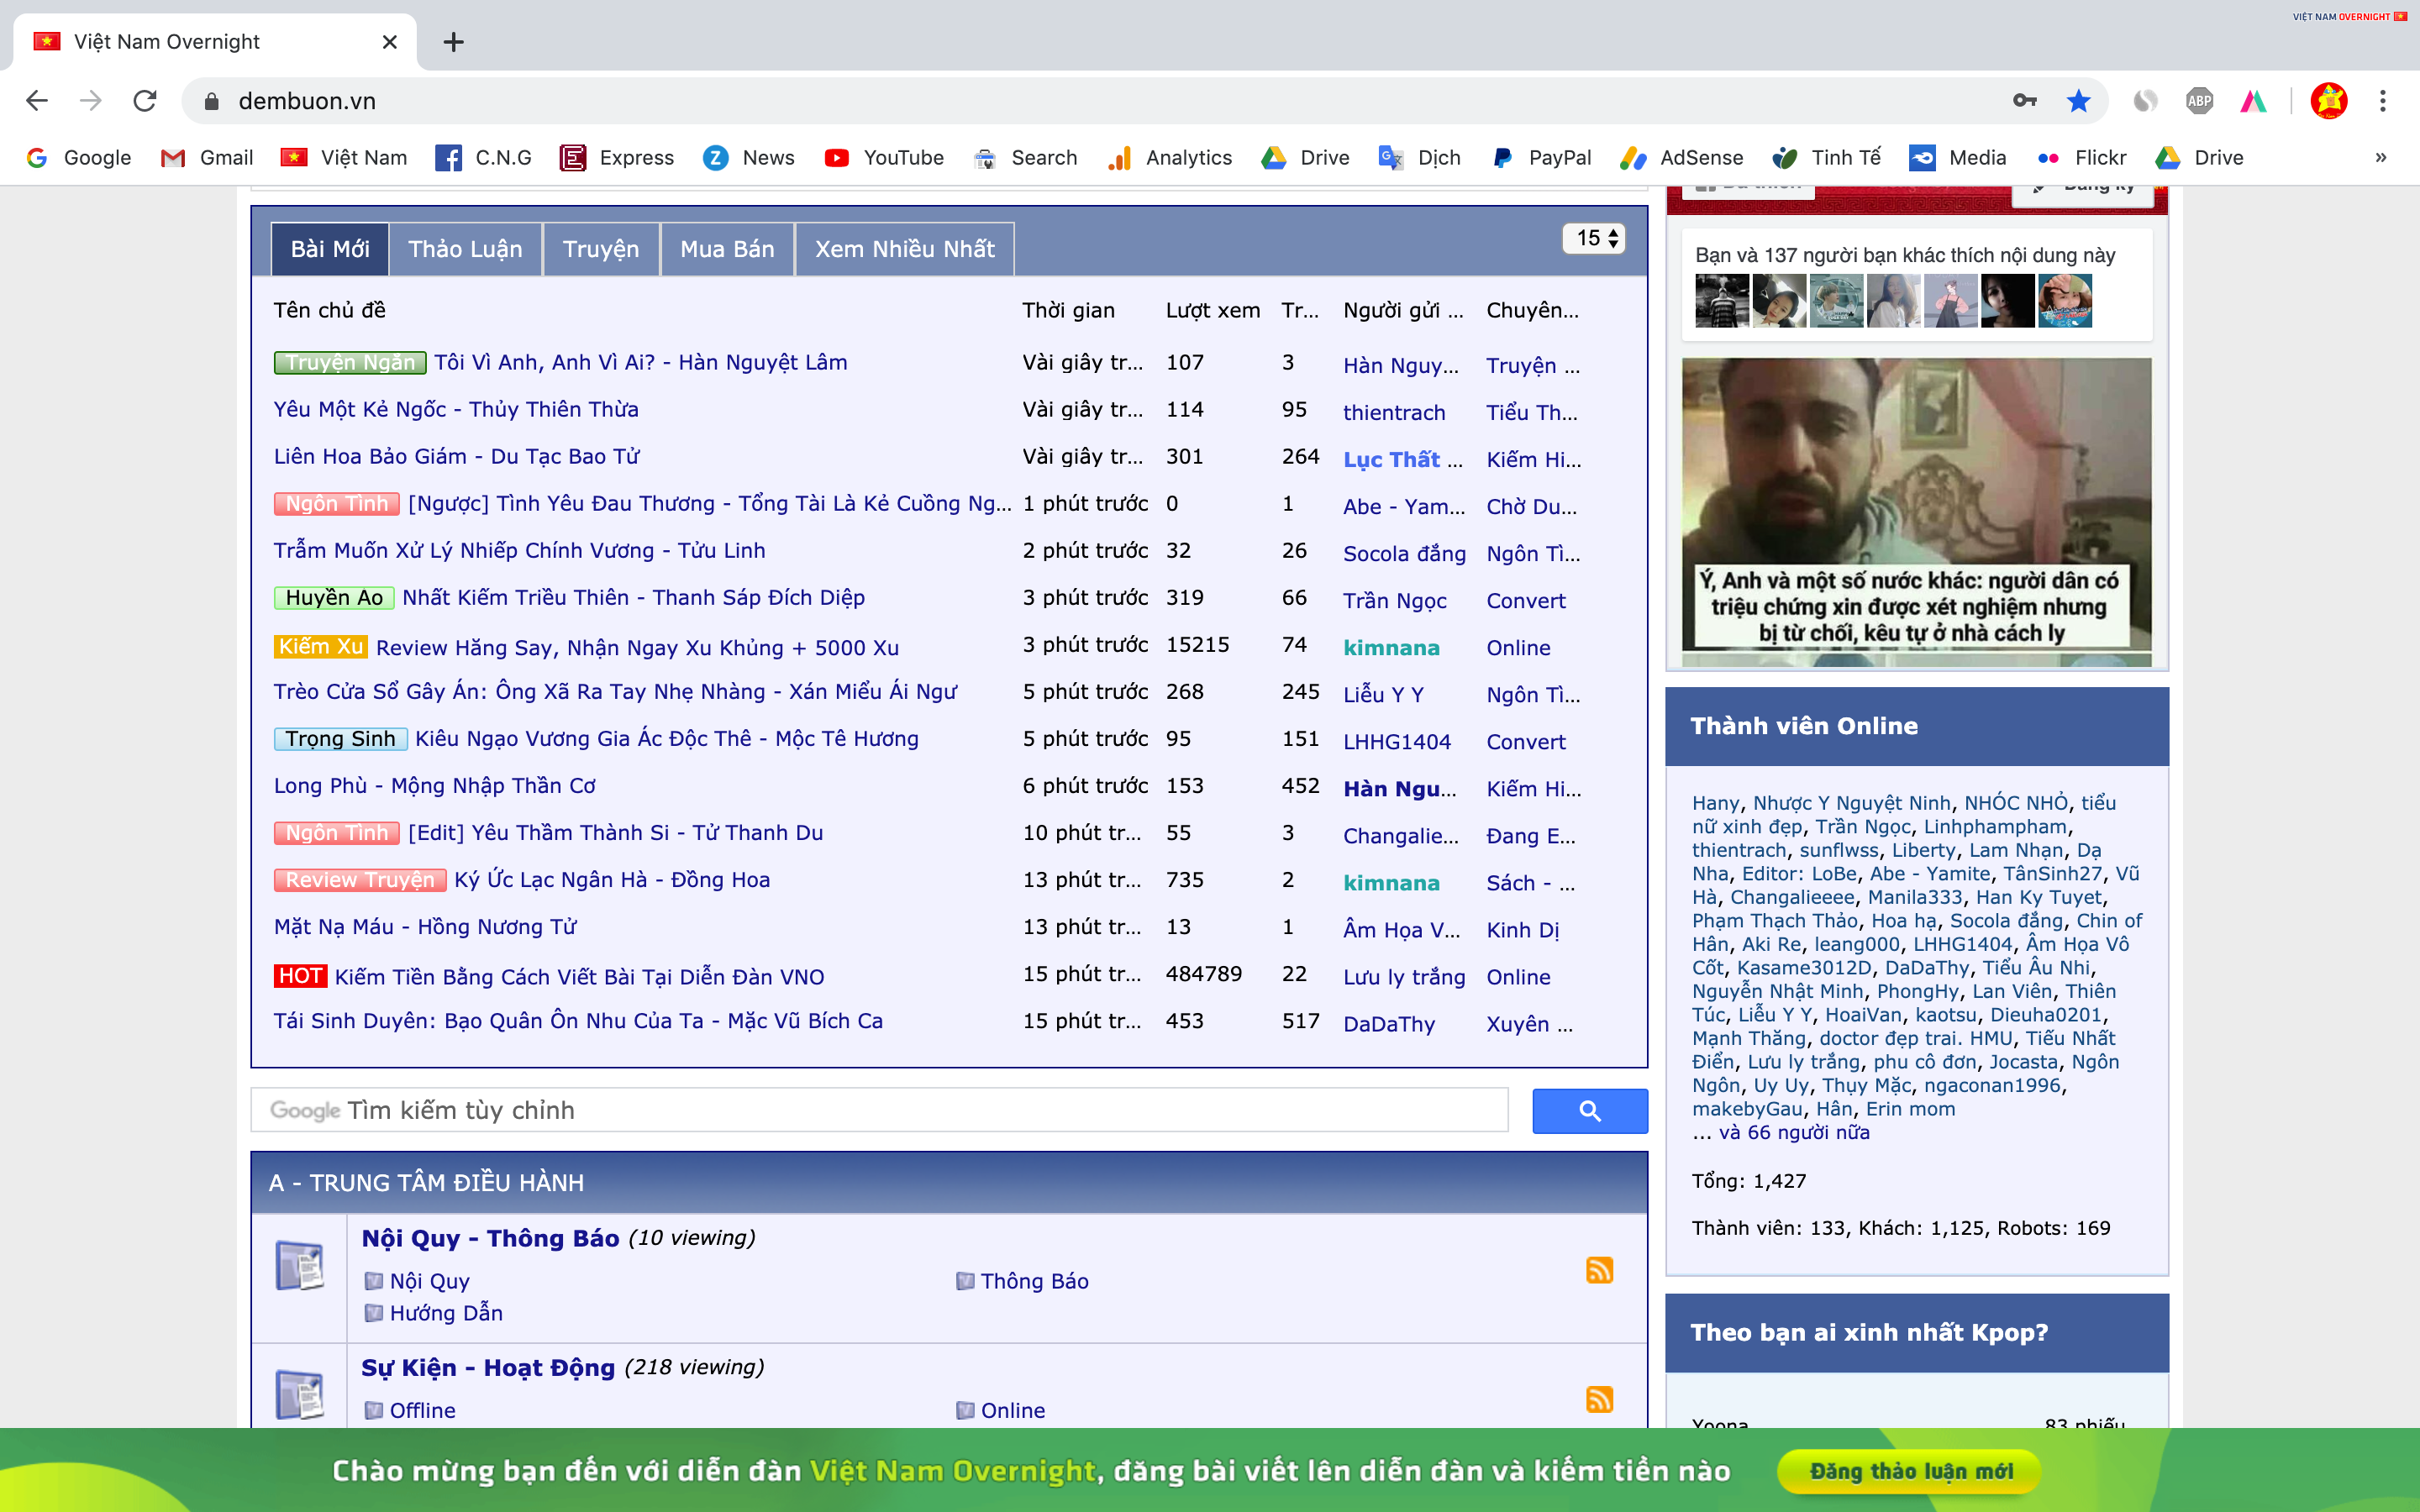Open Chrome three-dot menu
Screen dimensions: 2420x1512
pyautogui.click(x=2382, y=101)
